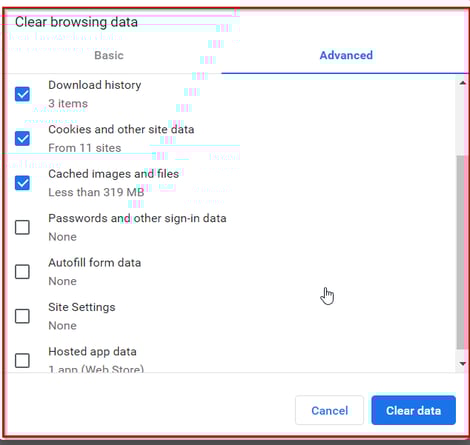Click the vertical scrollbar thumb

[x=461, y=252]
